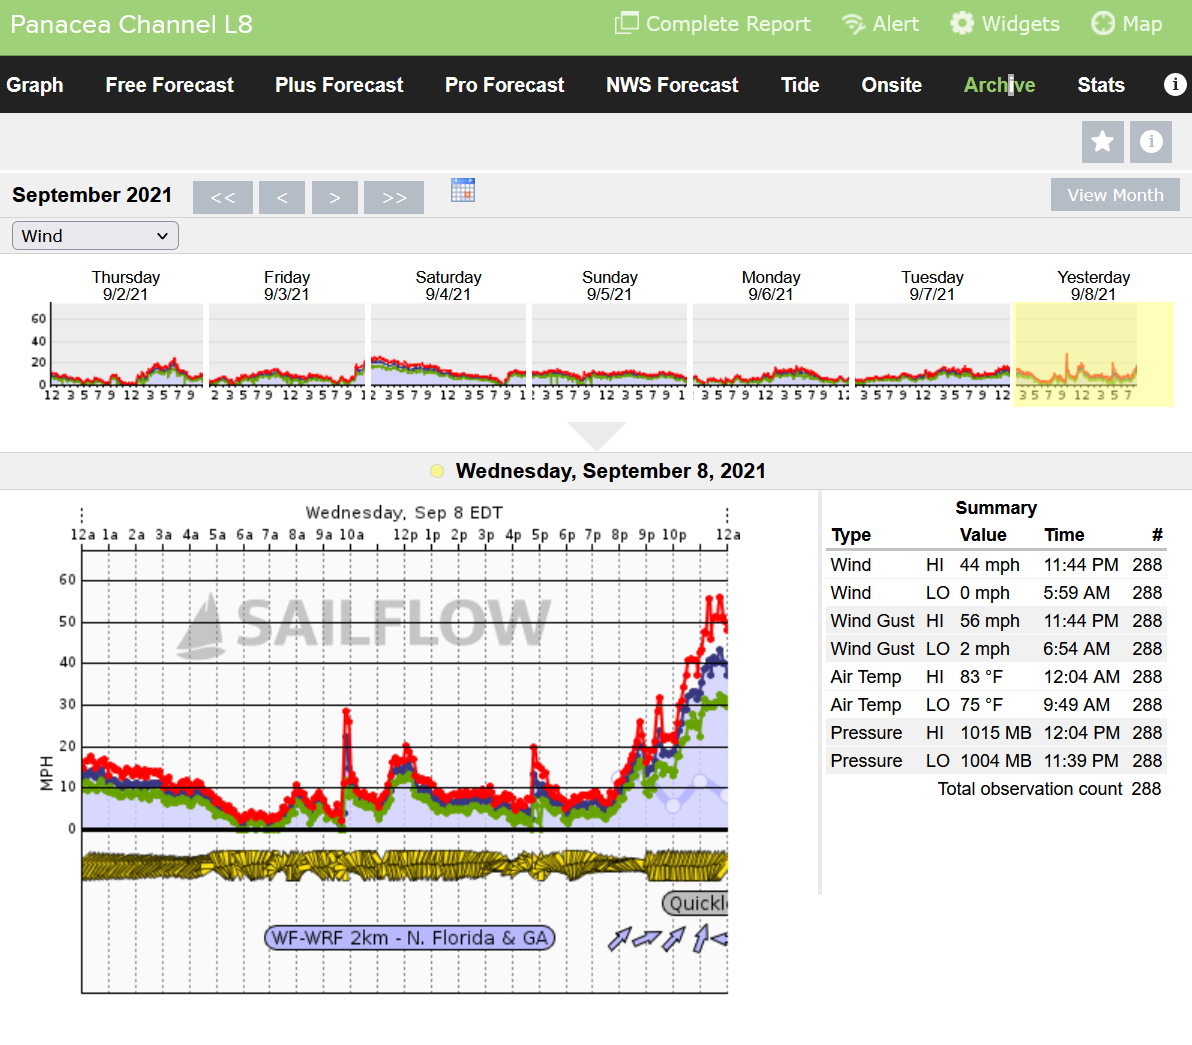This screenshot has height=1045, width=1192.
Task: Jump back with the << button
Action: pos(223,198)
